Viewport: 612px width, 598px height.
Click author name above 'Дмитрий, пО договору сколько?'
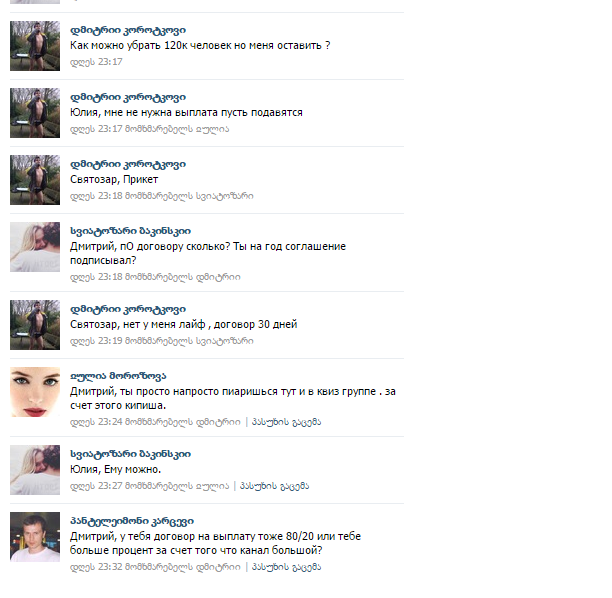pos(130,231)
